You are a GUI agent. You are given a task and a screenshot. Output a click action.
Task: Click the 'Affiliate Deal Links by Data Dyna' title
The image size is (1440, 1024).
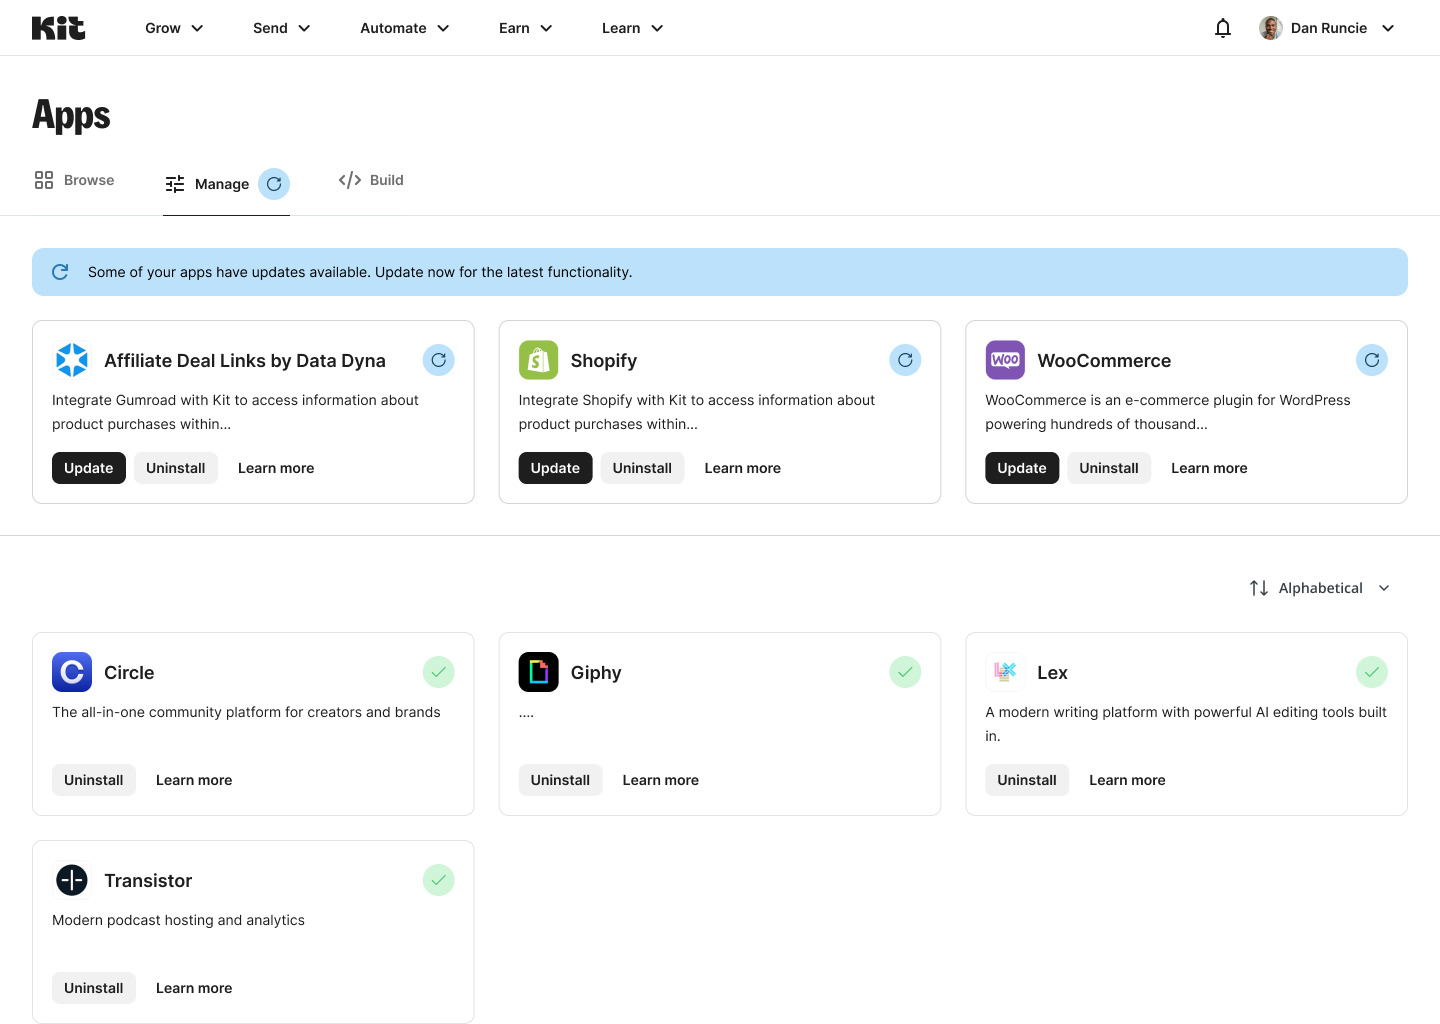(x=245, y=360)
